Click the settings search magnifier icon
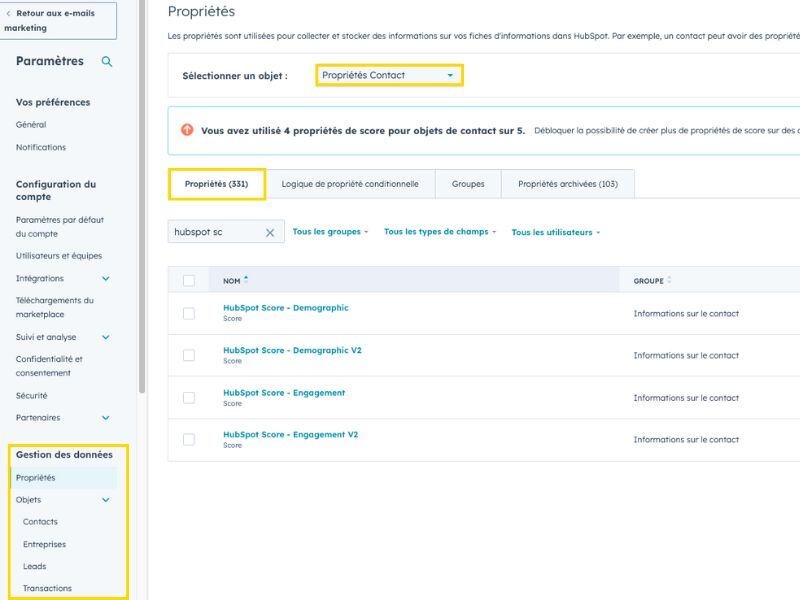 [x=107, y=62]
